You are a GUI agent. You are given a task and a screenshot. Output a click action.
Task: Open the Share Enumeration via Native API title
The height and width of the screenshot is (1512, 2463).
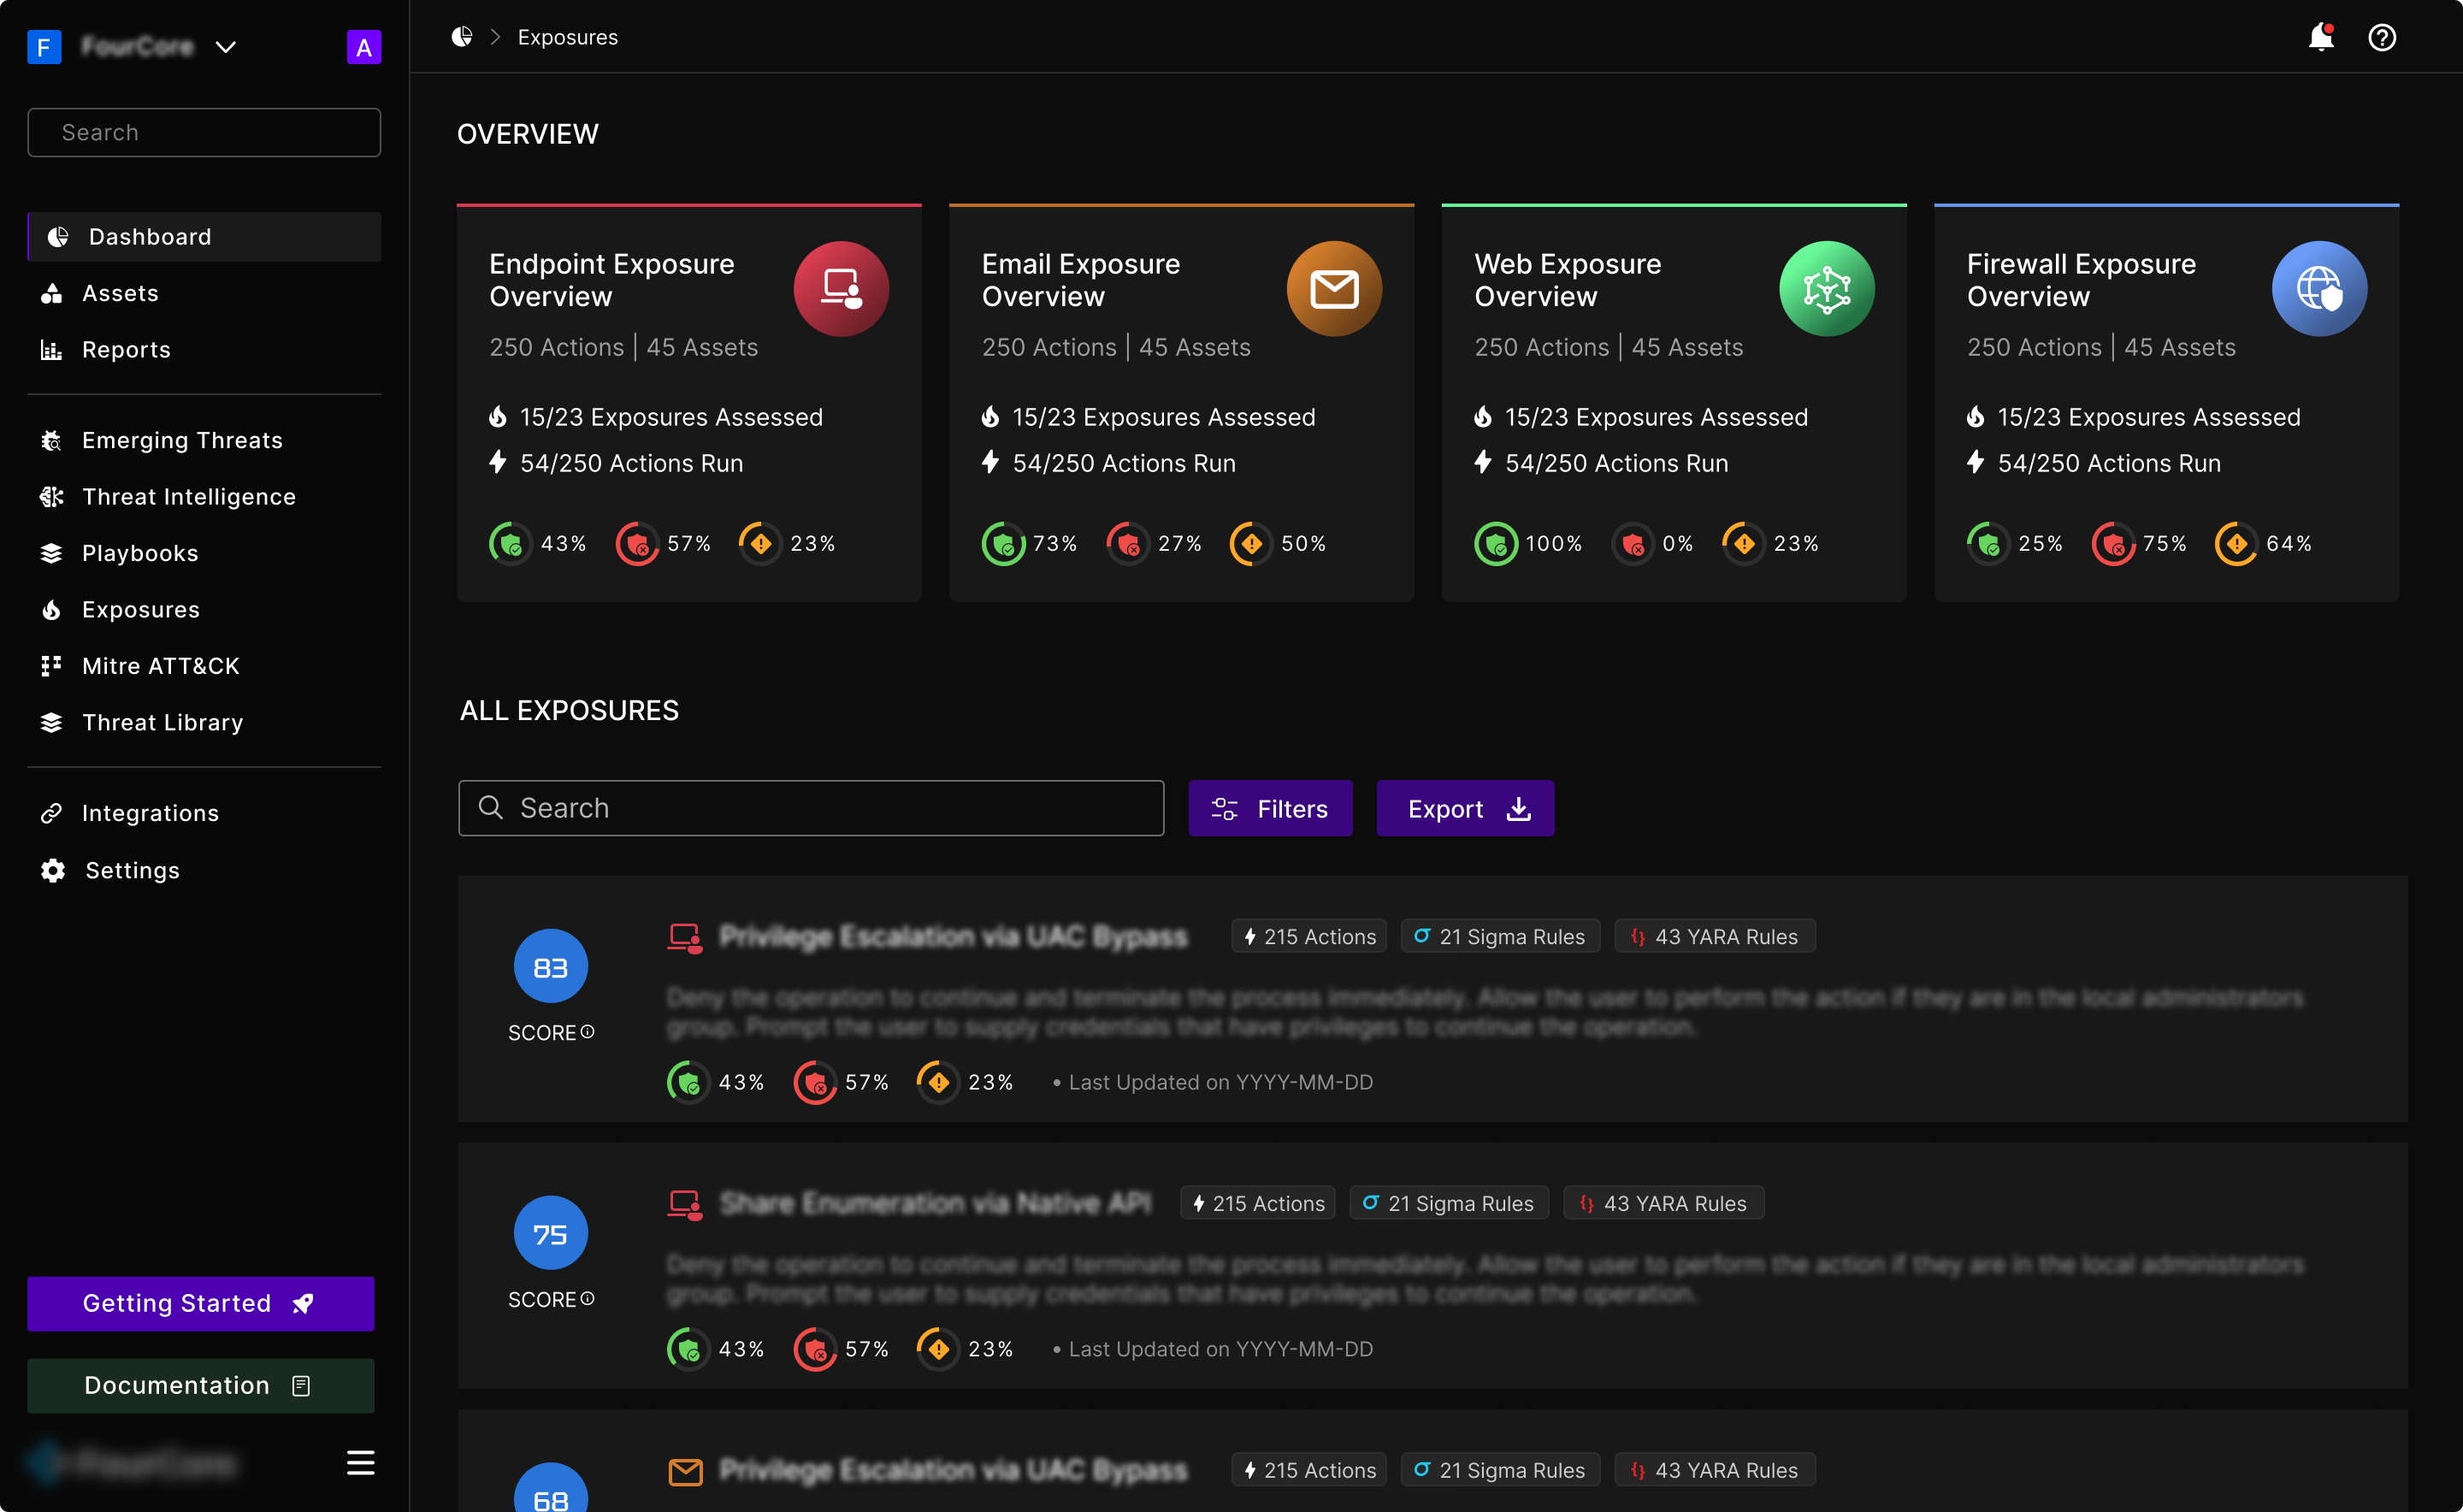click(935, 1203)
